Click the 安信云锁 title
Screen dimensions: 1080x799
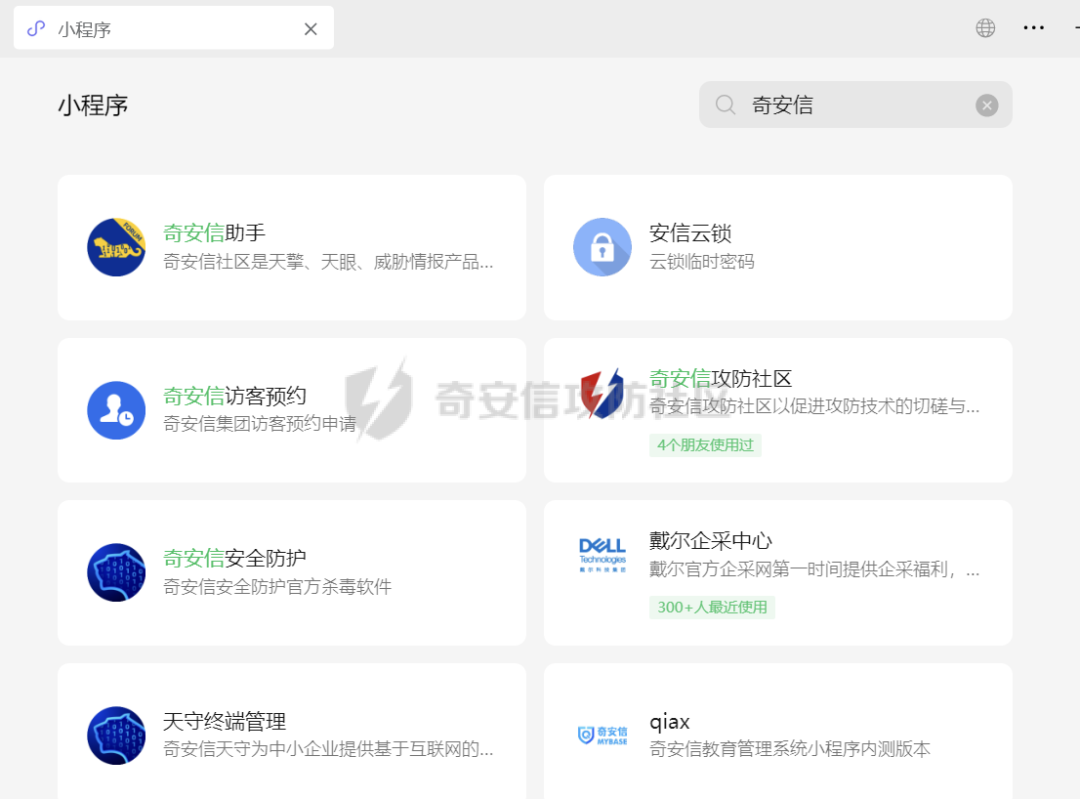[690, 233]
